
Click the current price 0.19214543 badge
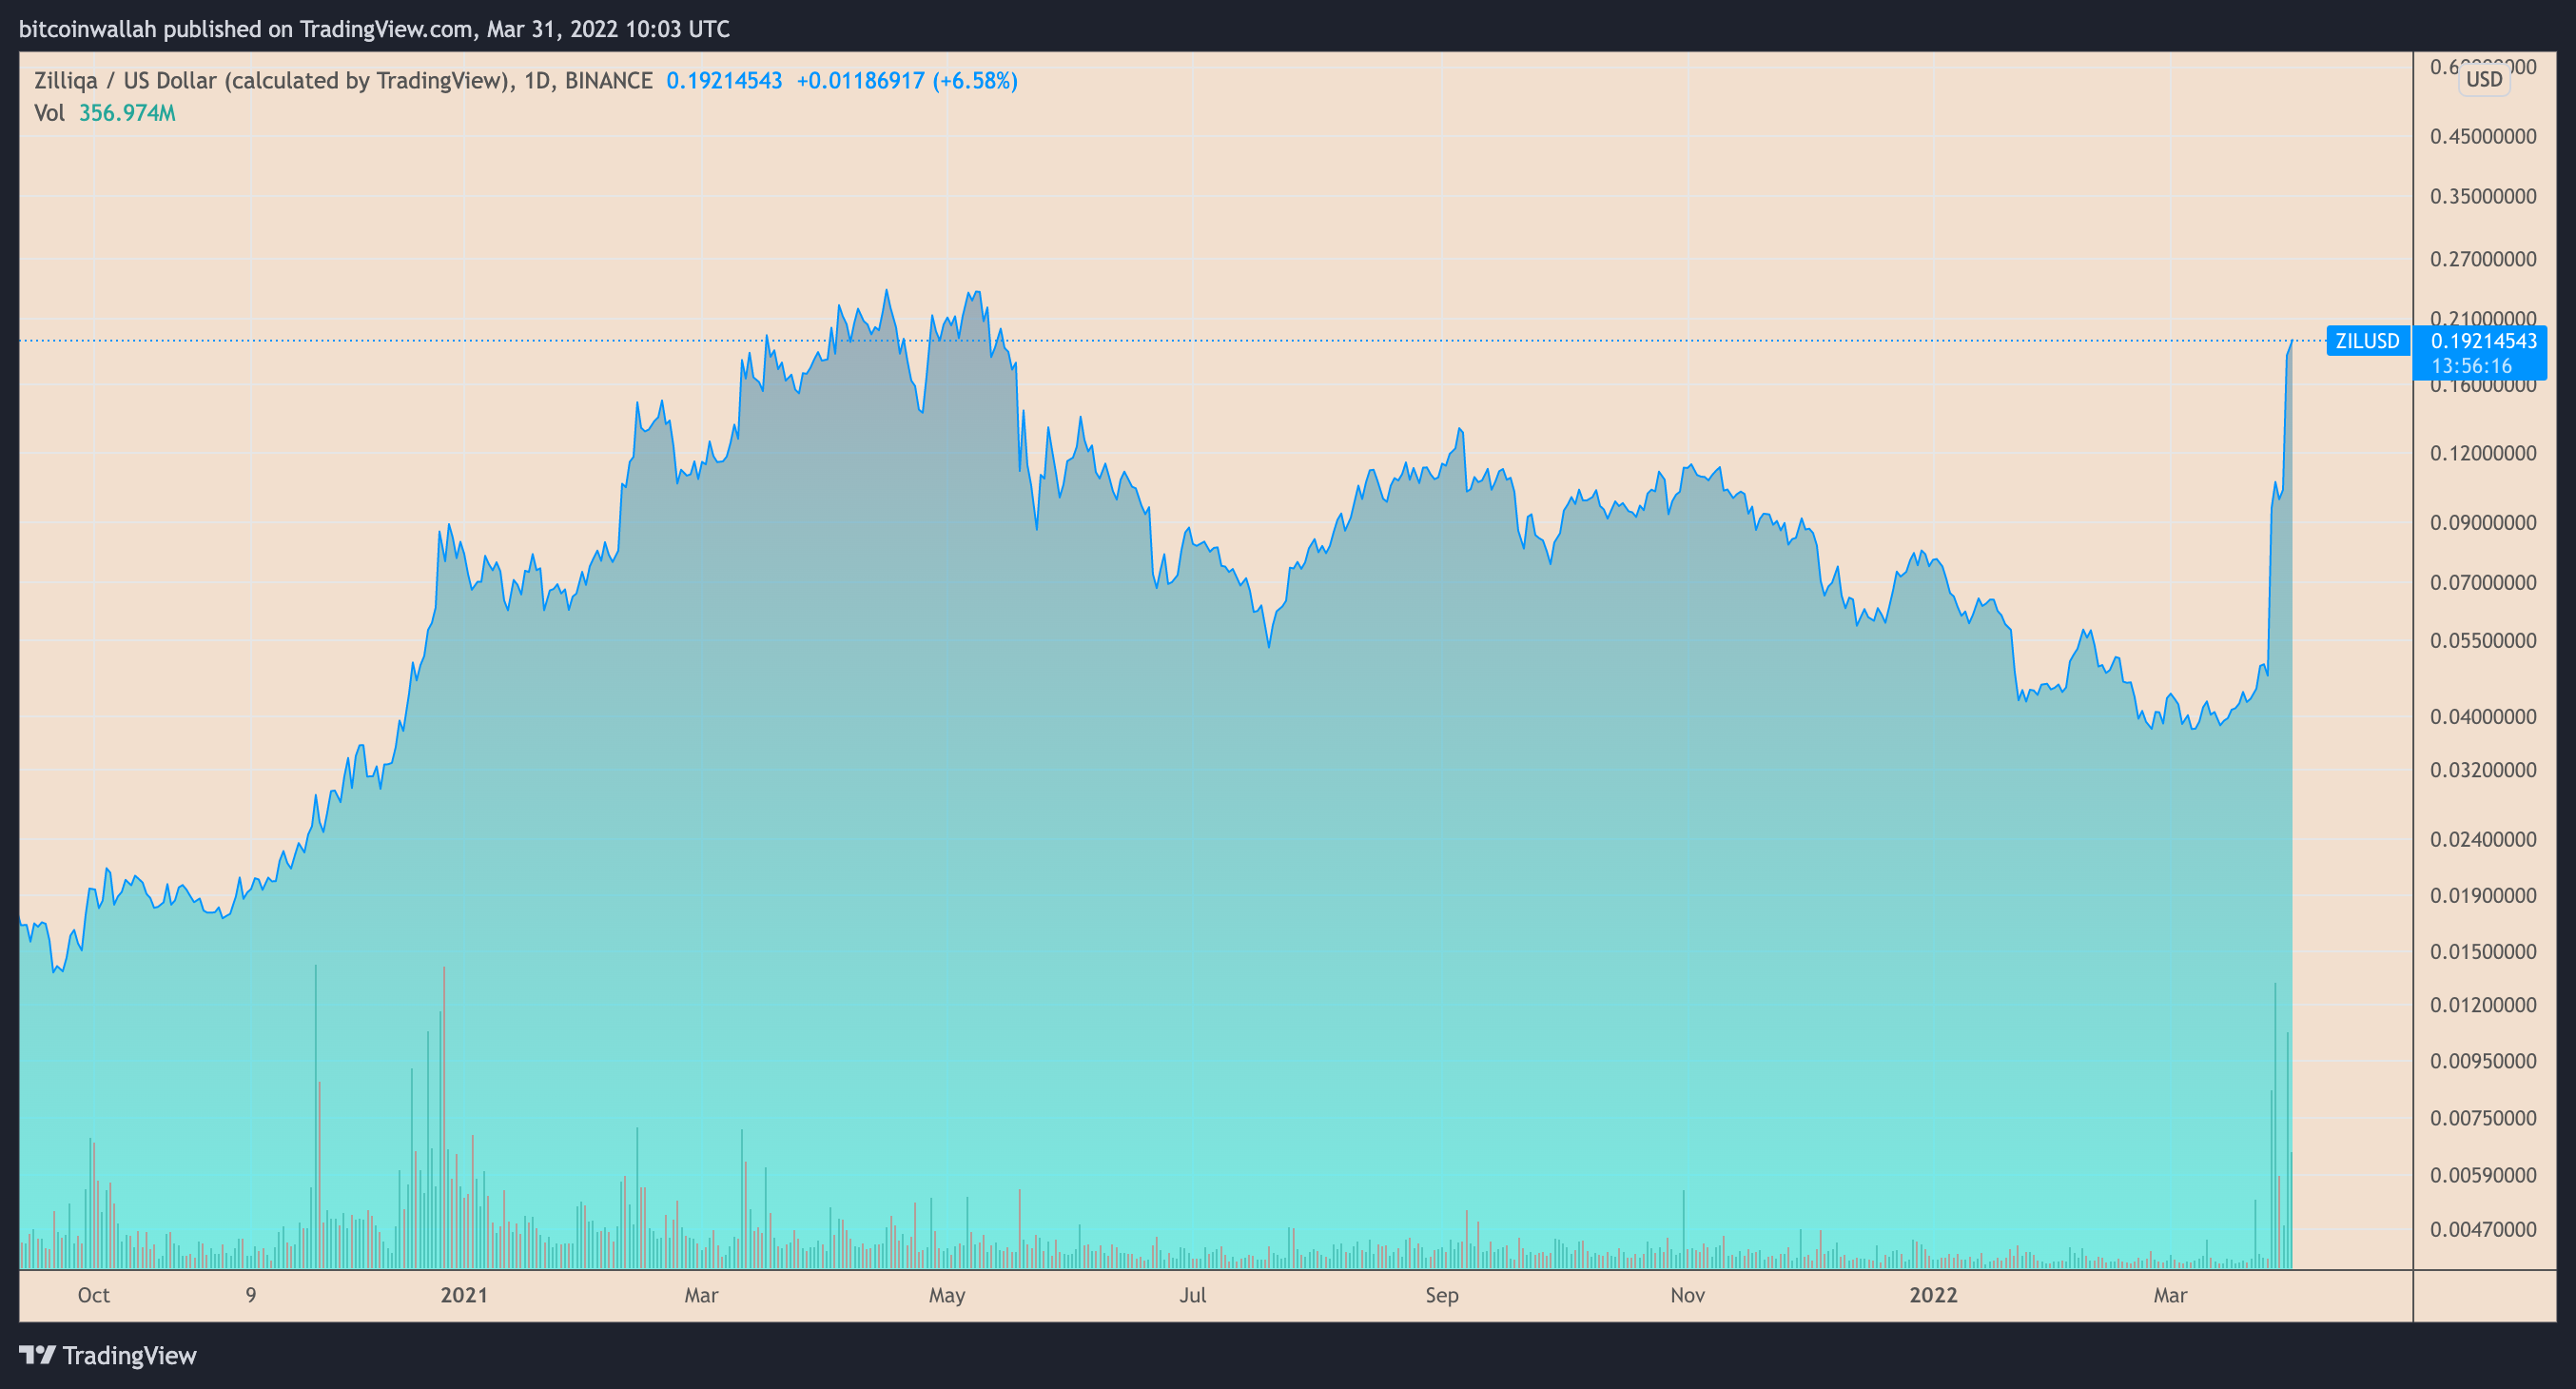coord(2483,341)
